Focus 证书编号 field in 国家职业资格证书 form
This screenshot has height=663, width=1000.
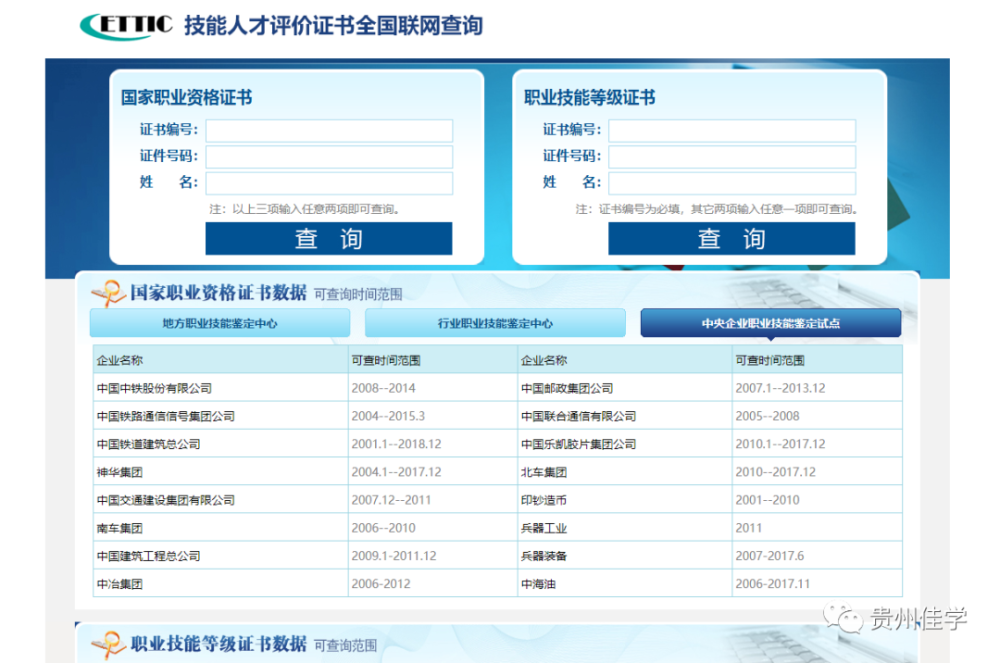329,131
